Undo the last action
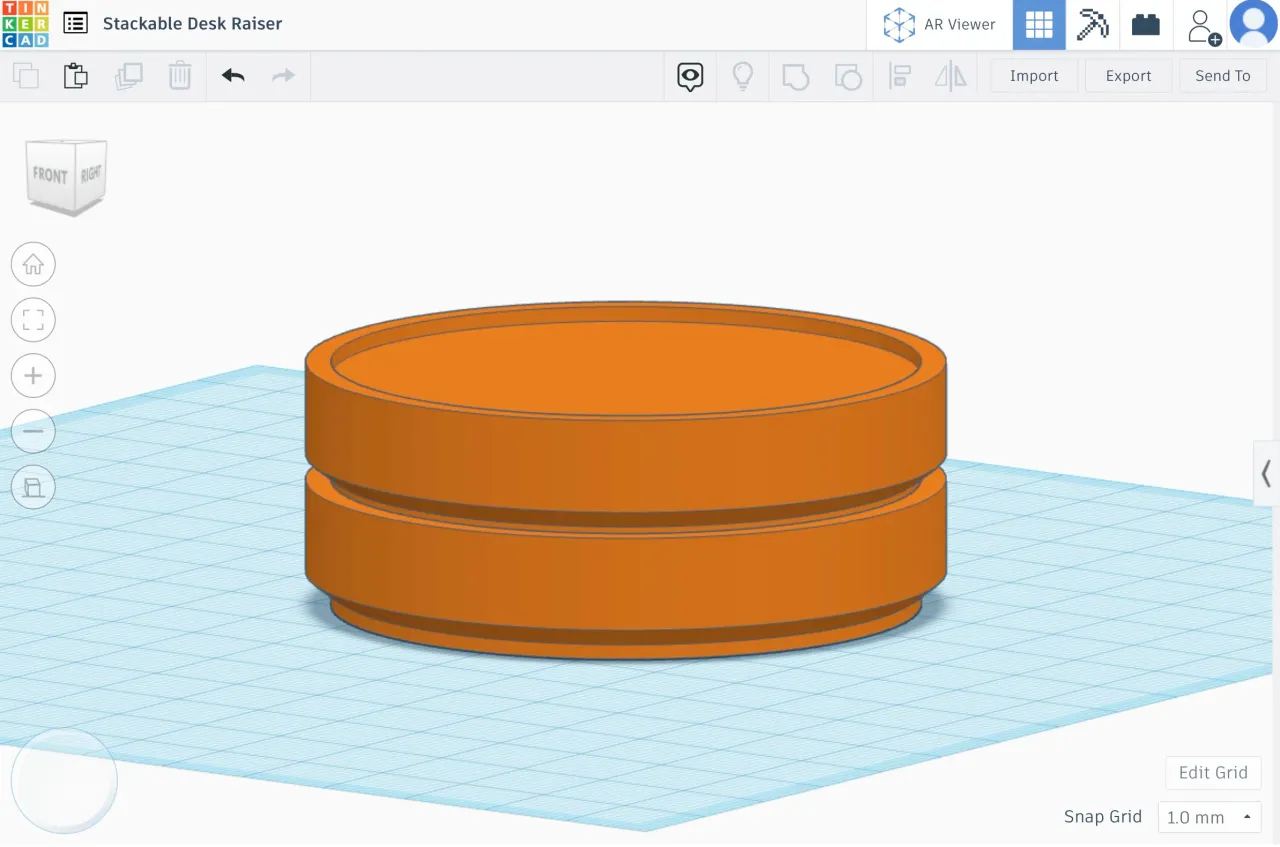Viewport: 1280px width, 847px height. coord(233,76)
